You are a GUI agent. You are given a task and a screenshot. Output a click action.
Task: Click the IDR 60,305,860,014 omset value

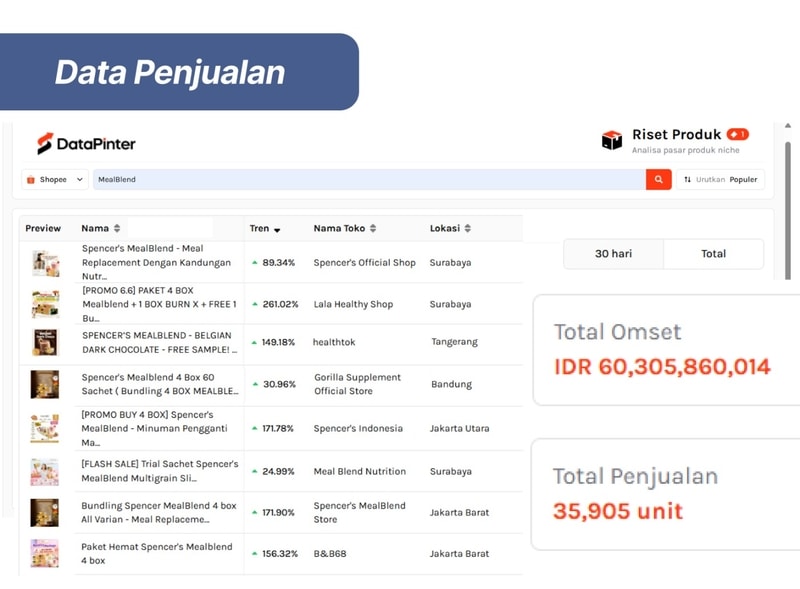(x=662, y=366)
